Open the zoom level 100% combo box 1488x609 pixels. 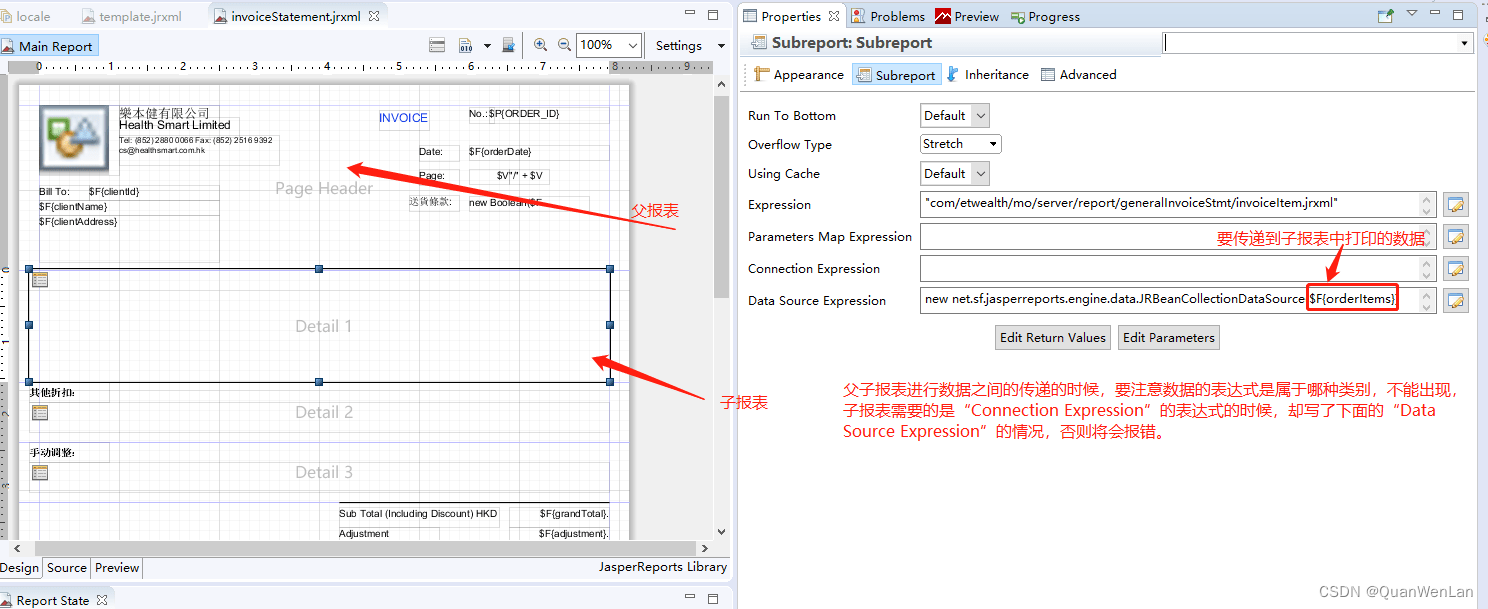coord(608,45)
